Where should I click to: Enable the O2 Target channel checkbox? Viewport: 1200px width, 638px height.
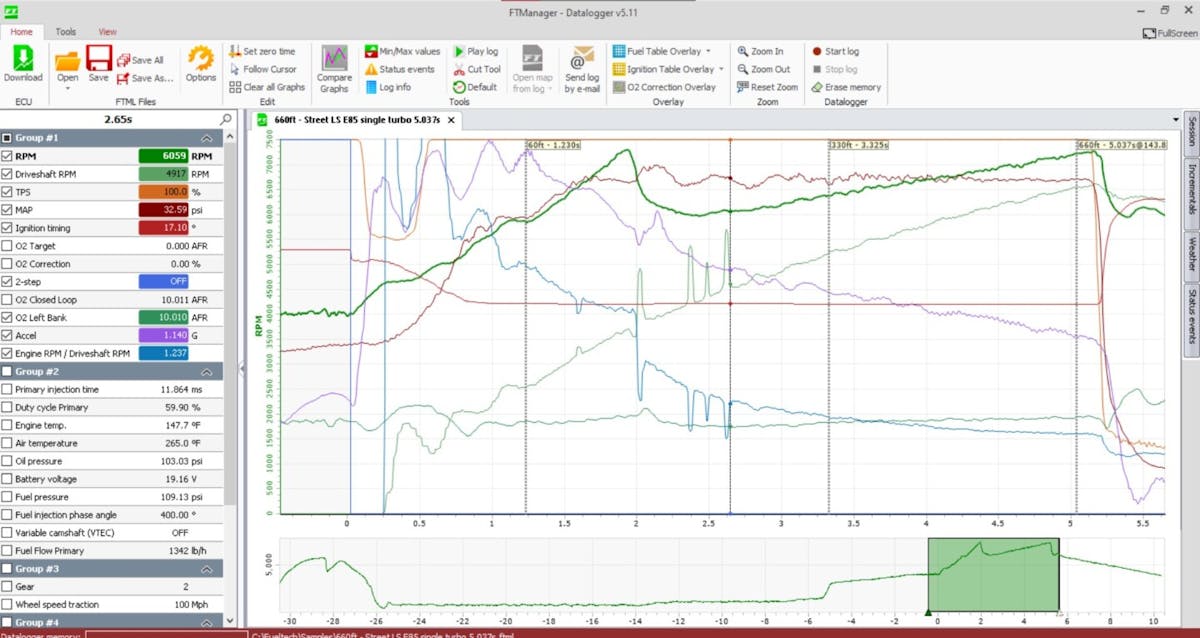tap(8, 246)
